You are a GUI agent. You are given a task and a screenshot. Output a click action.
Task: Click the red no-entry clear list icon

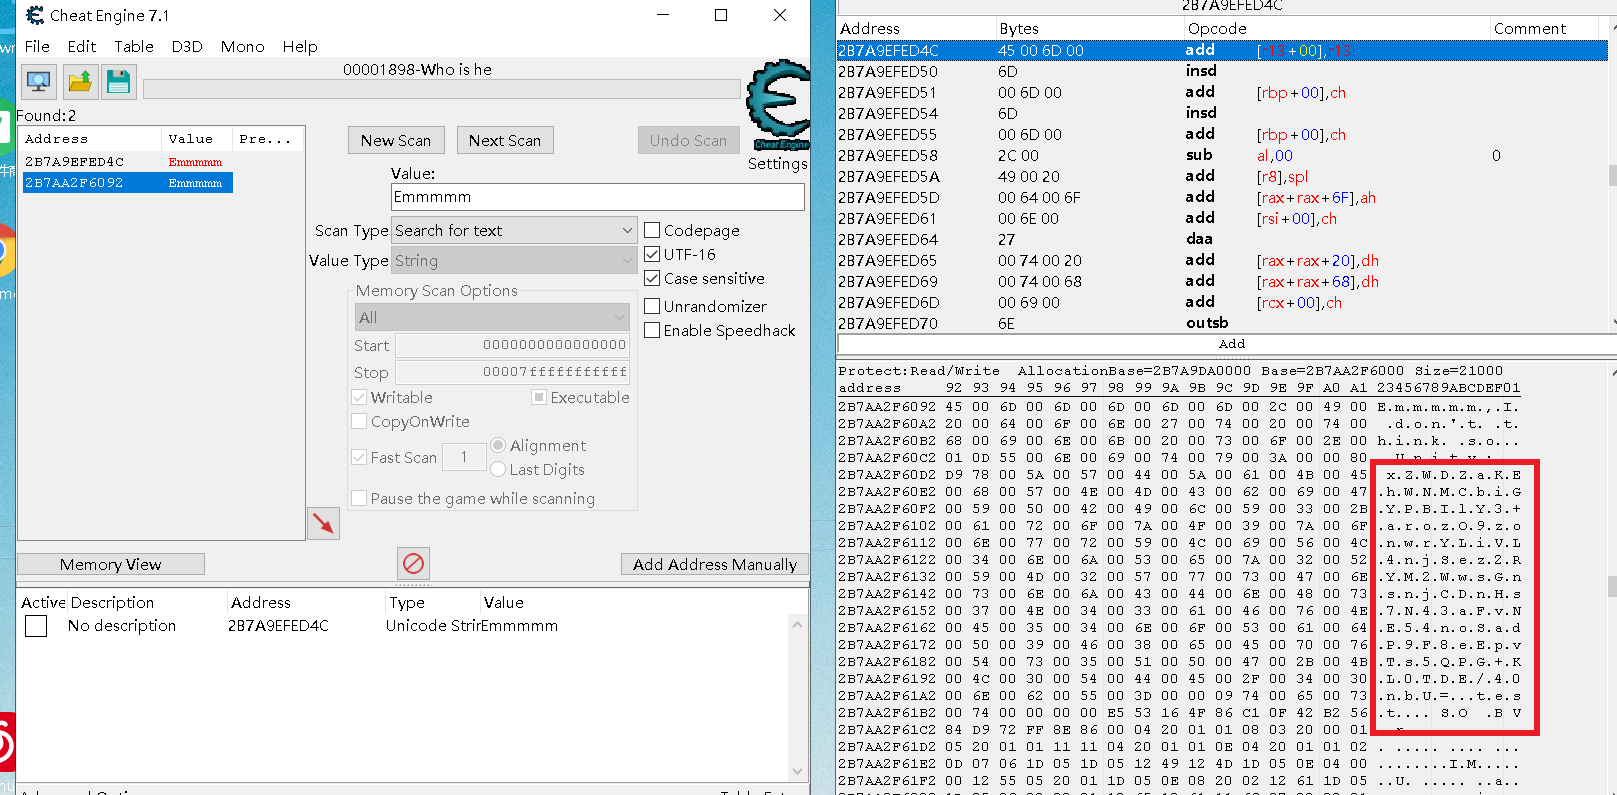tap(413, 563)
